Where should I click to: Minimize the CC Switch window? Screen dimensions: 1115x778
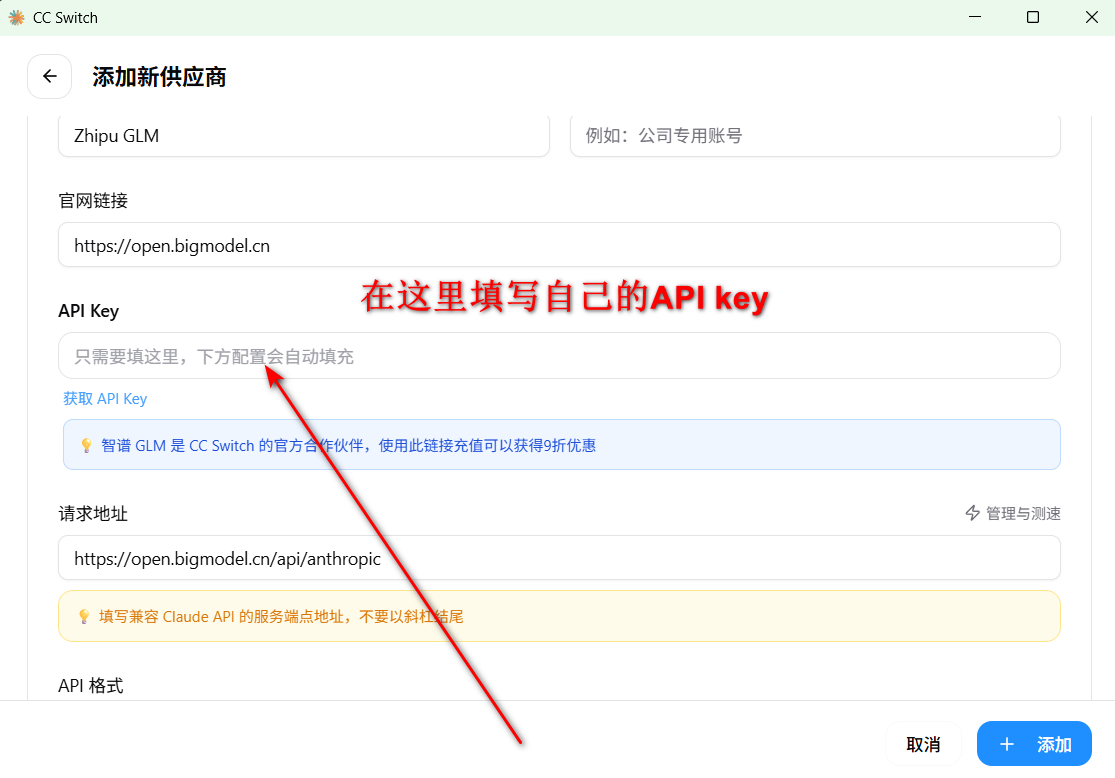[x=975, y=17]
